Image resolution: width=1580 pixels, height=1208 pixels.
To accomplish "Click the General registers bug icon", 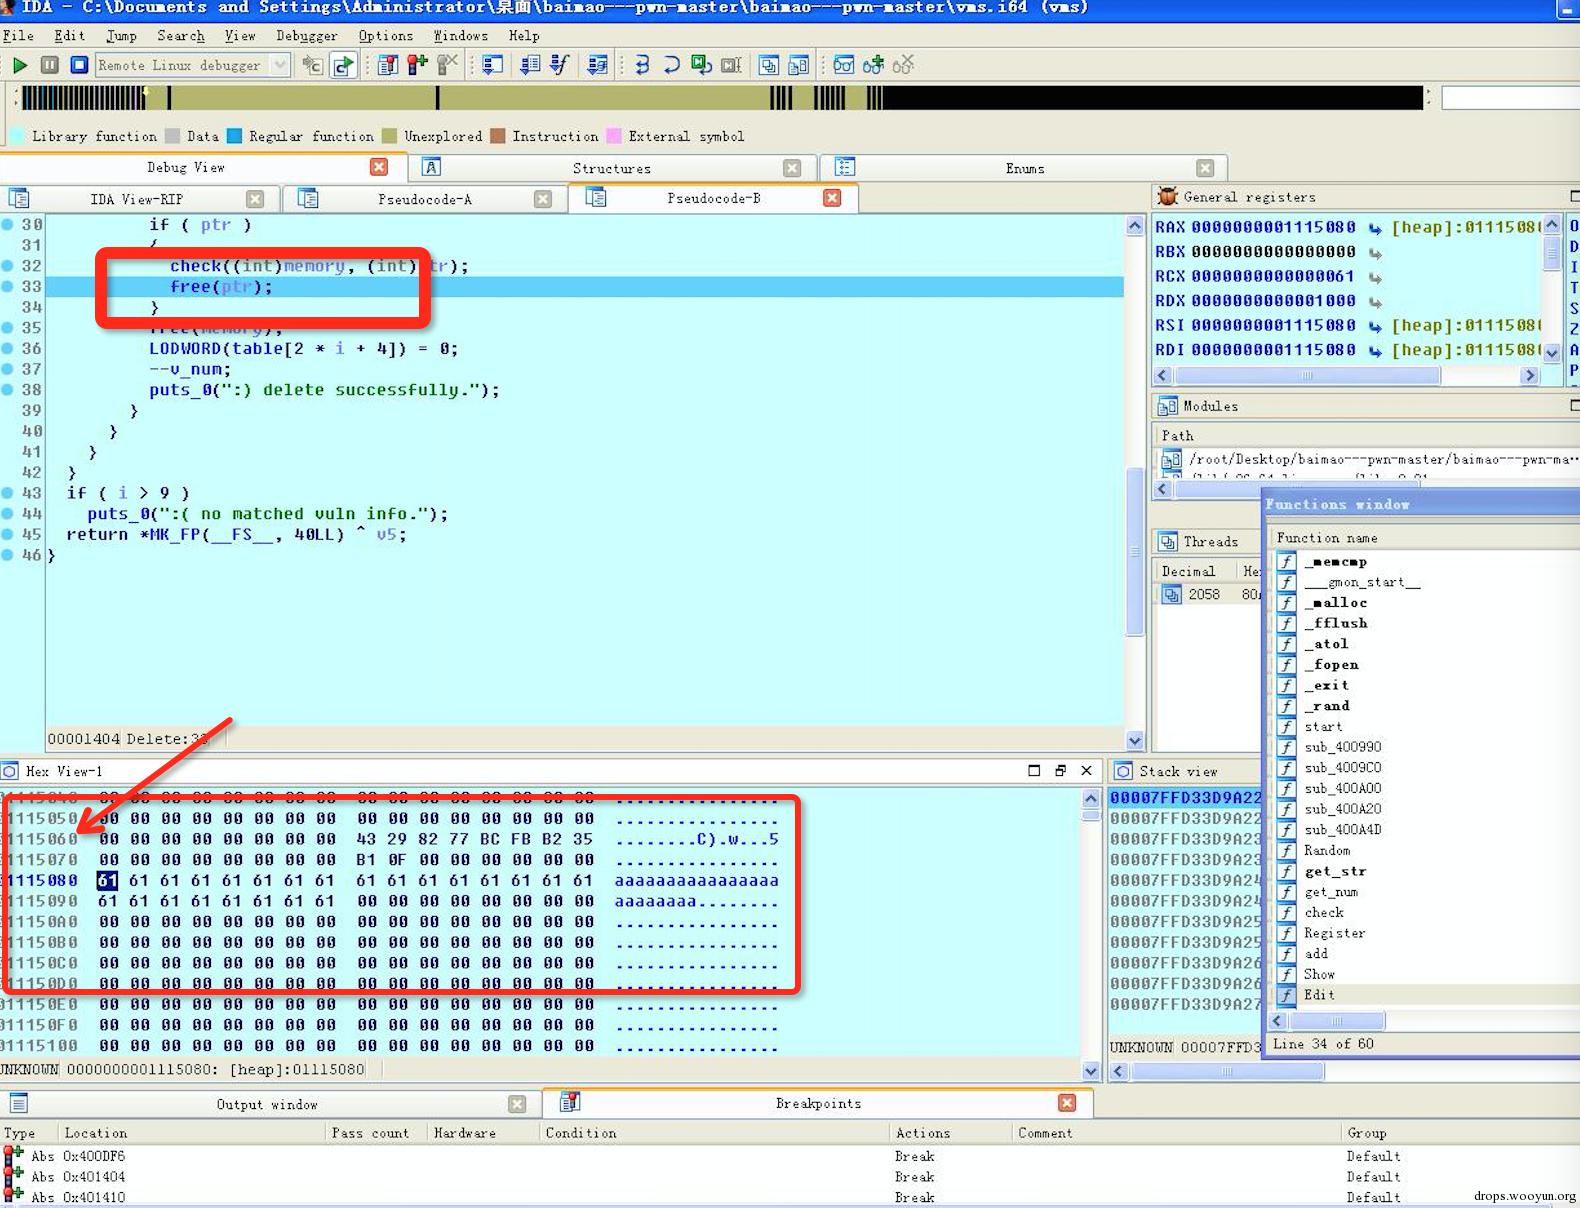I will click(1167, 197).
